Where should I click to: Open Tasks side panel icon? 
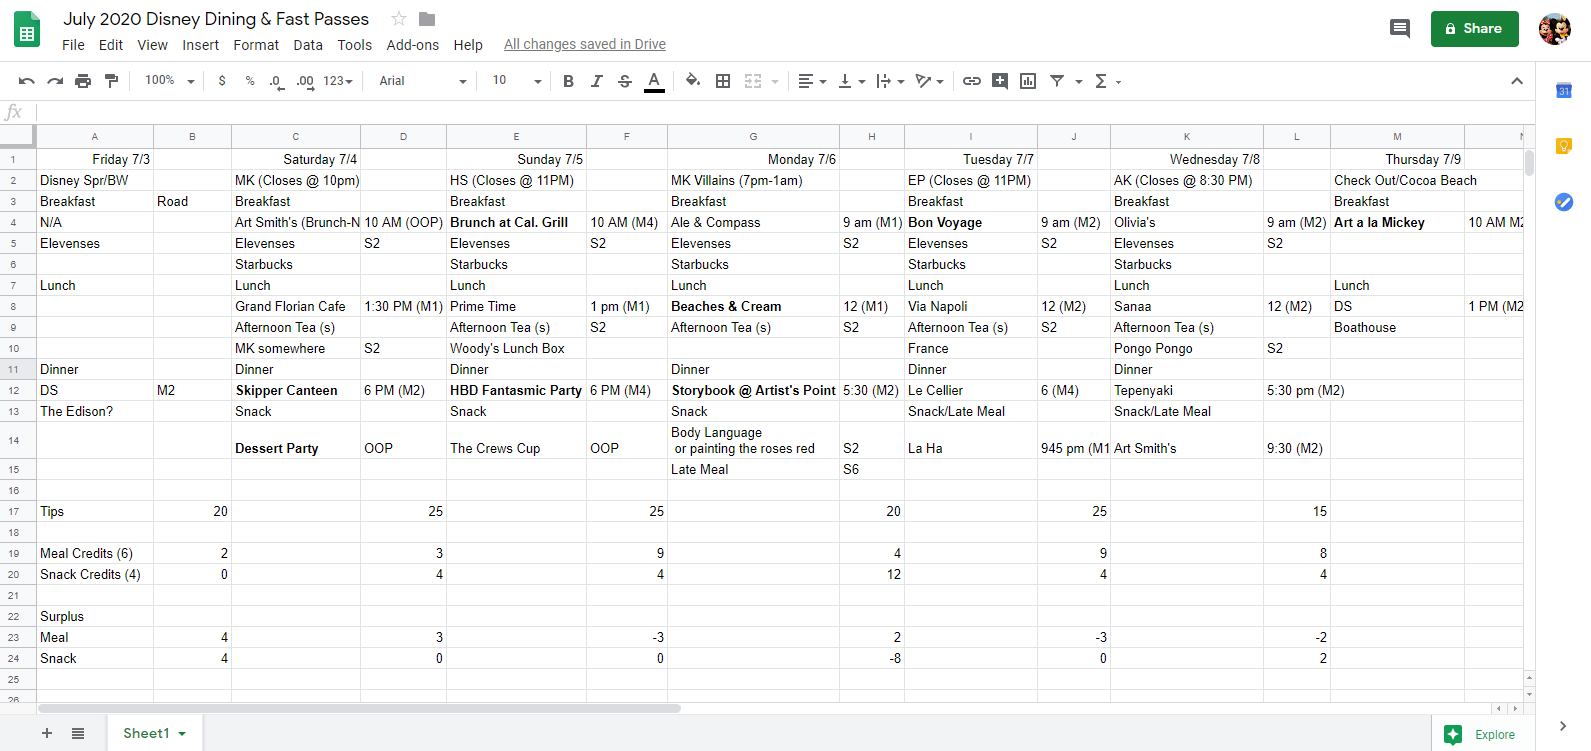click(x=1564, y=202)
